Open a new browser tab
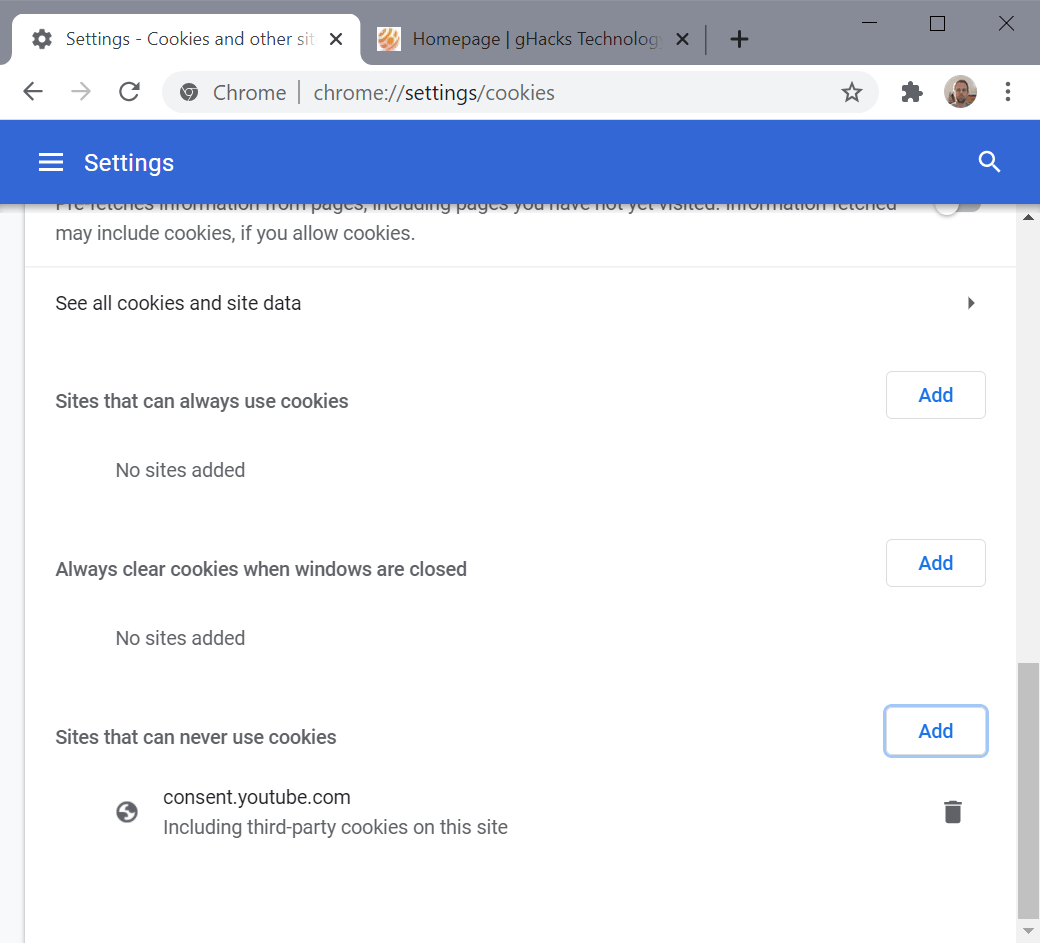The image size is (1040, 943). (x=738, y=39)
